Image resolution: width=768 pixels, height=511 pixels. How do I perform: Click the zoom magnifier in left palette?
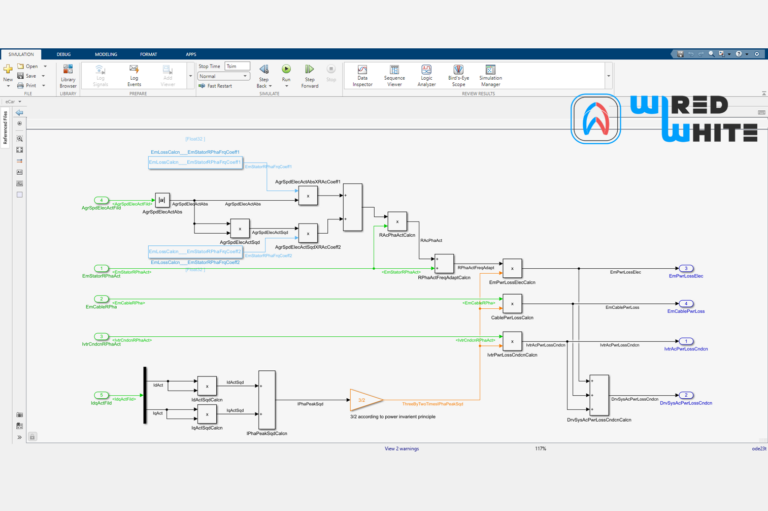(x=20, y=139)
